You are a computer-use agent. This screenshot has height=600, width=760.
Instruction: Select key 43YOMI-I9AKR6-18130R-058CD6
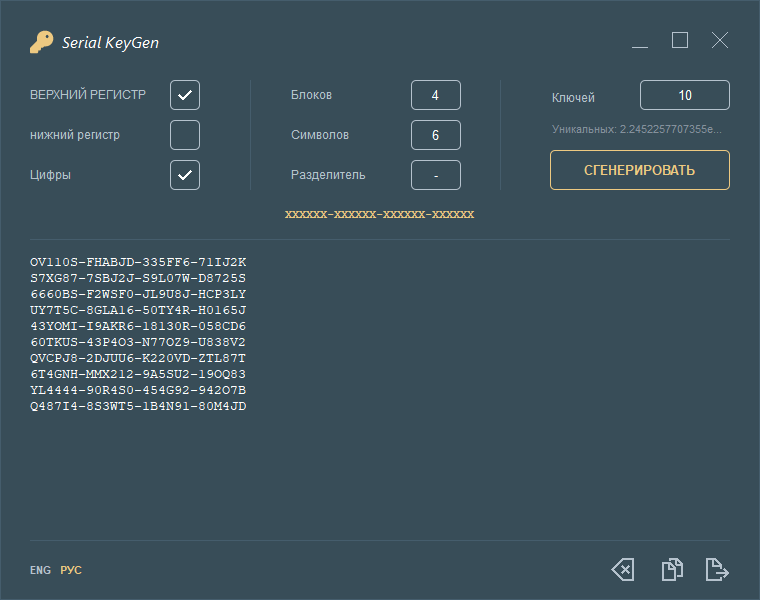138,326
